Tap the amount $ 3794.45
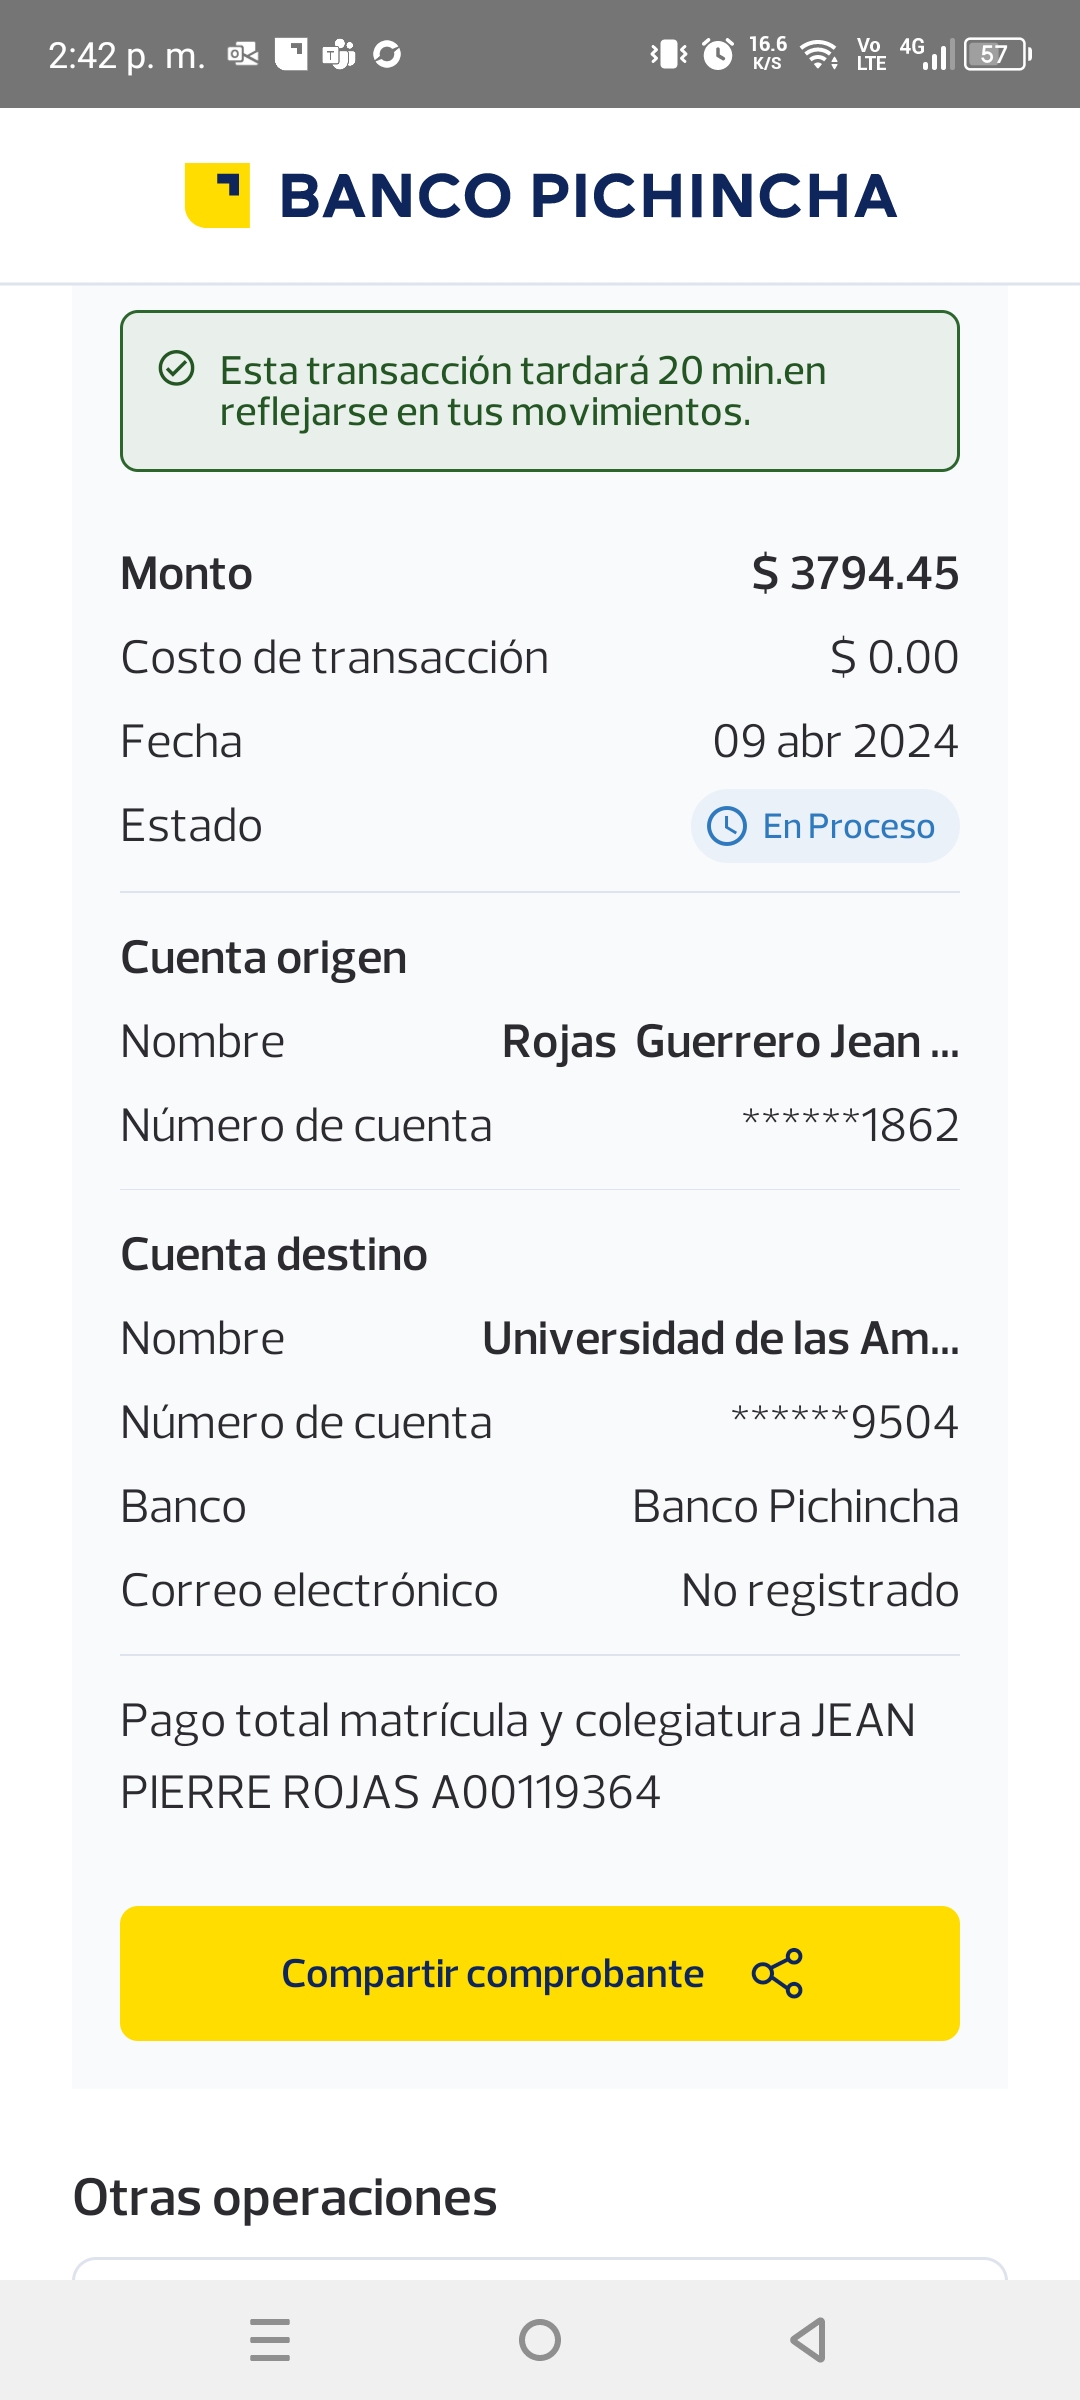The width and height of the screenshot is (1080, 2400). (x=855, y=574)
